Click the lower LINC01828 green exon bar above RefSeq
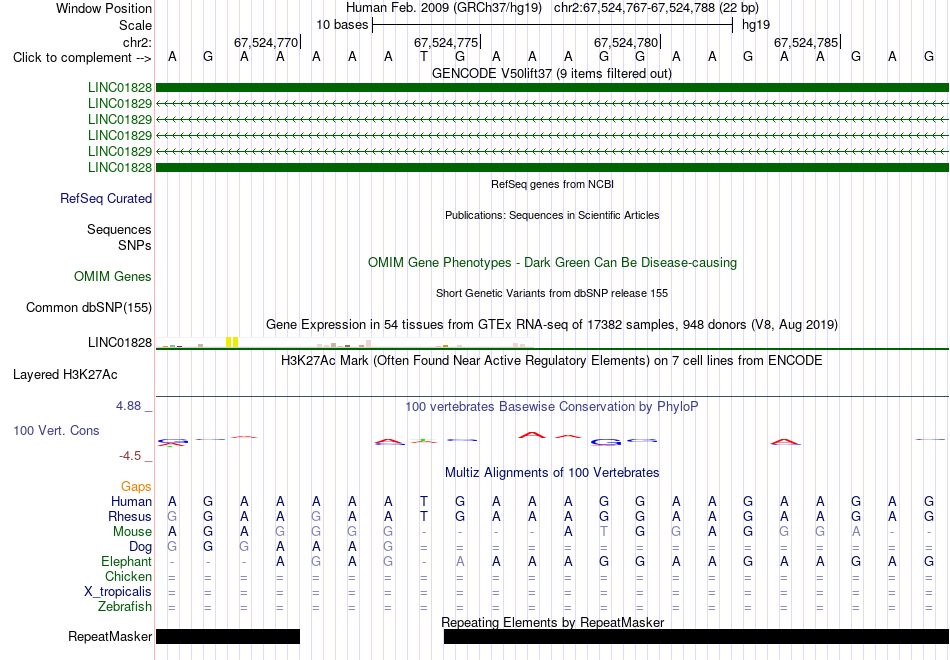 pos(552,167)
